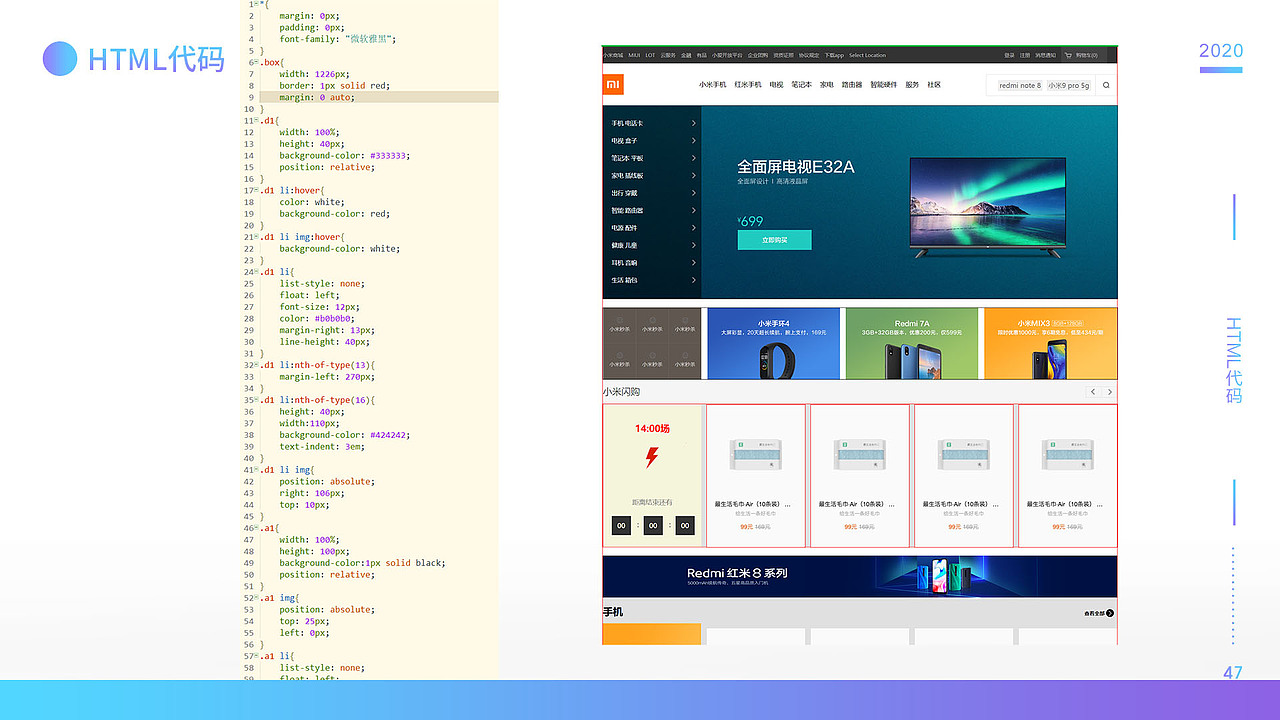Click the previous arrow in 小米闪购 section
Viewport: 1280px width, 720px height.
click(x=1093, y=392)
